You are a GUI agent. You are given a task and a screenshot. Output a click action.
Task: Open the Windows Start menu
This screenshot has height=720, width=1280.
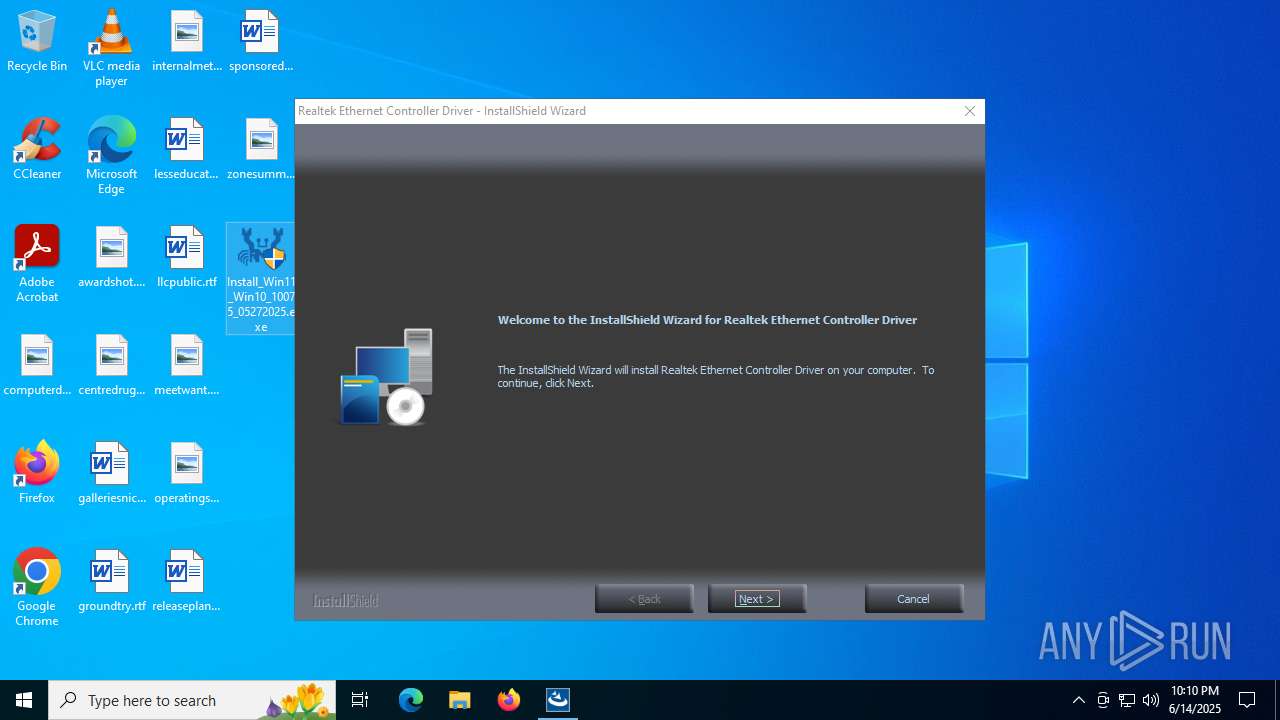click(24, 700)
